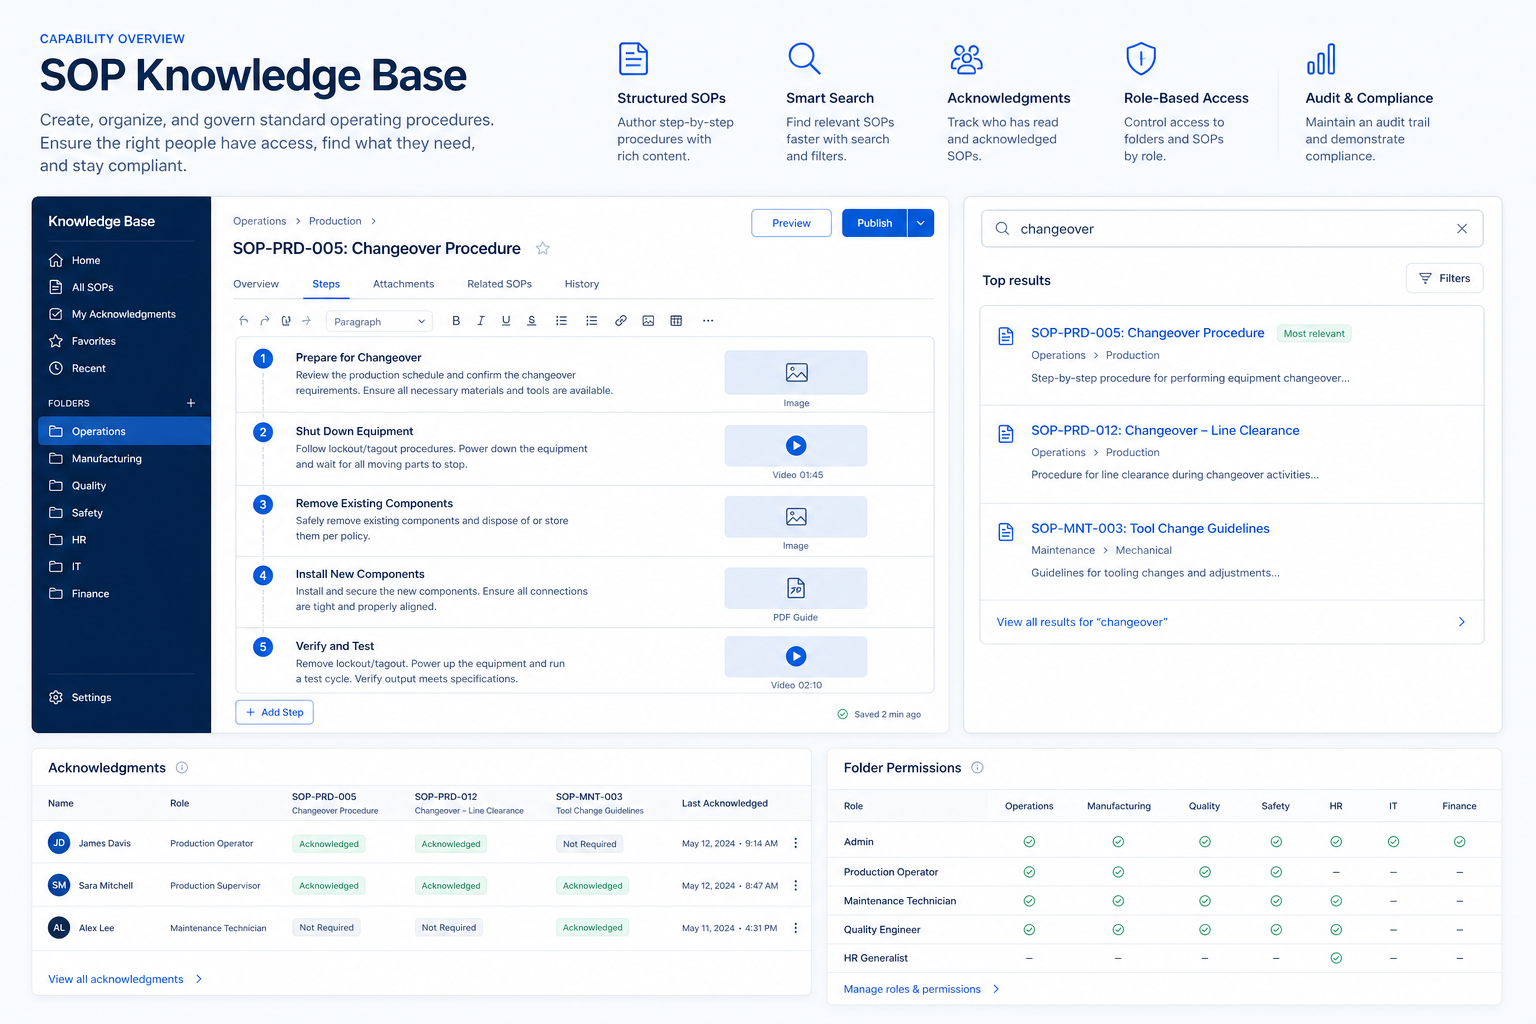Clear the changeover search with X
This screenshot has height=1024, width=1536.
click(x=1462, y=229)
